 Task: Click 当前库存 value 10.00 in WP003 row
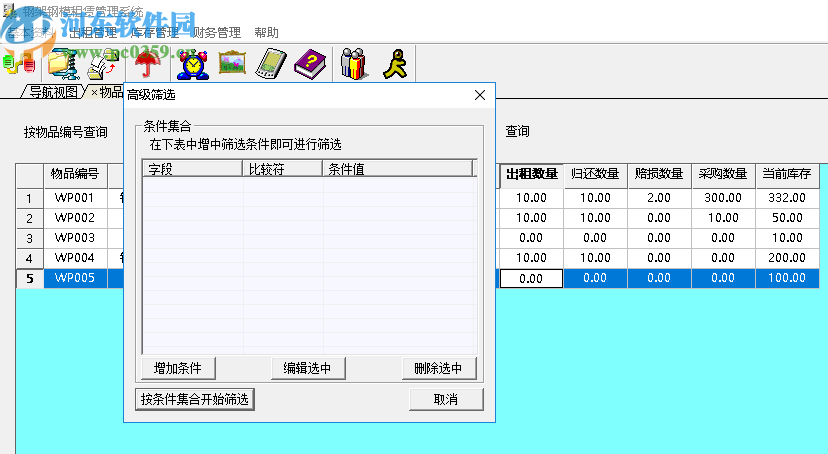[x=787, y=238]
